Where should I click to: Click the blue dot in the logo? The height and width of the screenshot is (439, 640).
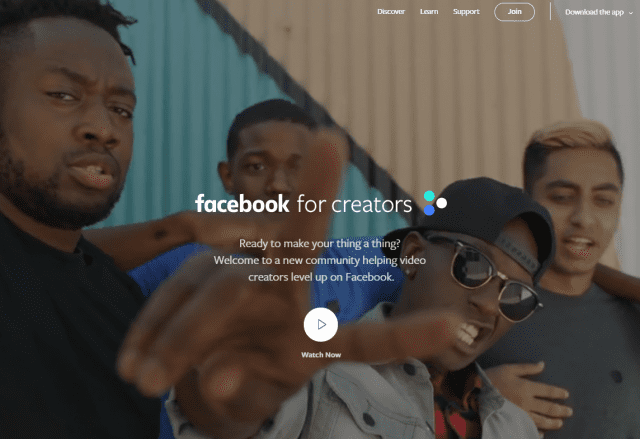(429, 210)
